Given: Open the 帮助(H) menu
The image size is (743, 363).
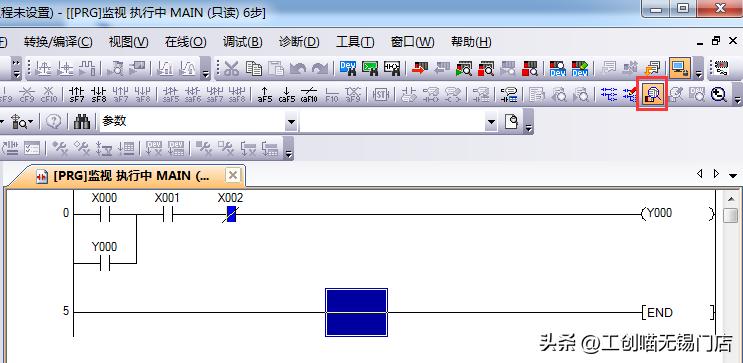Looking at the screenshot, I should tap(471, 42).
